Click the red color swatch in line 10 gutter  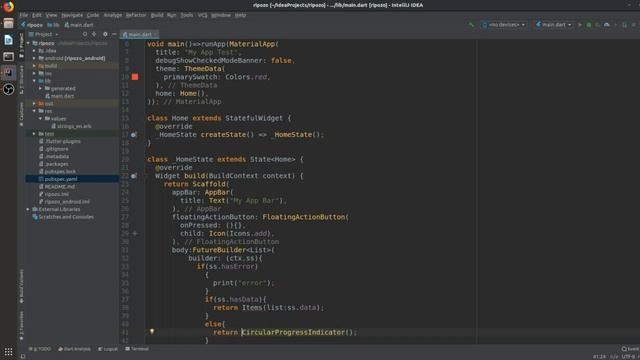135,77
